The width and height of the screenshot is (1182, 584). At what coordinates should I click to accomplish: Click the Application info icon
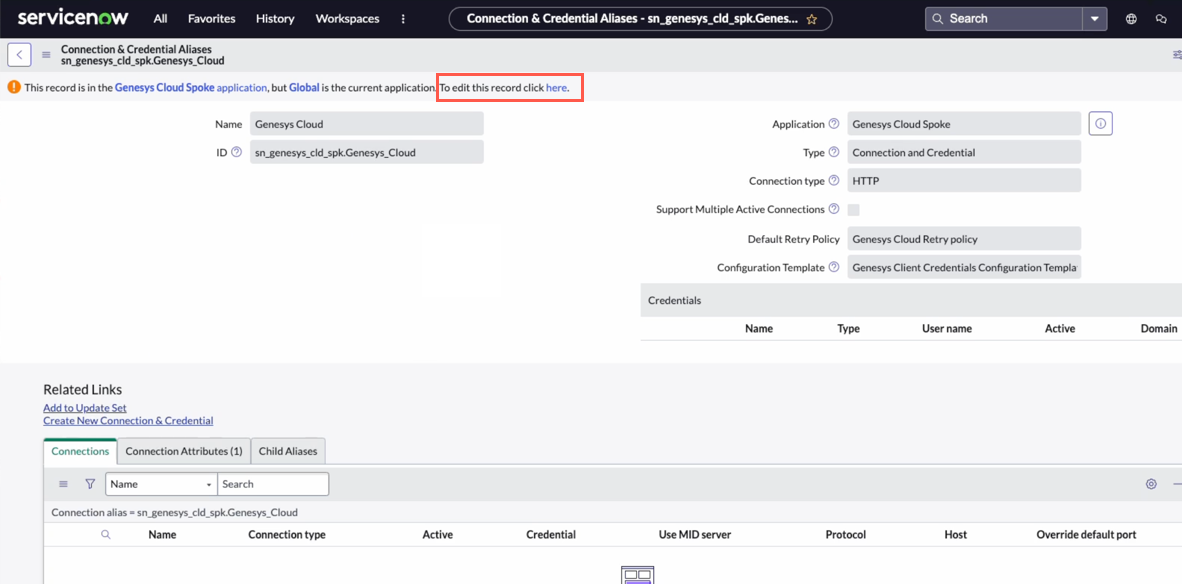[x=1100, y=124]
